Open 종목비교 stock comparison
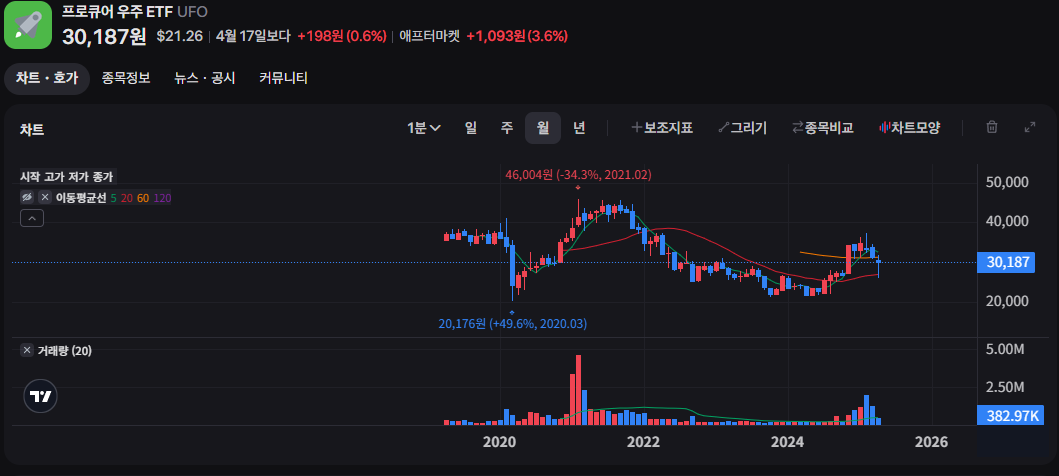Image resolution: width=1059 pixels, height=476 pixels. tap(823, 128)
